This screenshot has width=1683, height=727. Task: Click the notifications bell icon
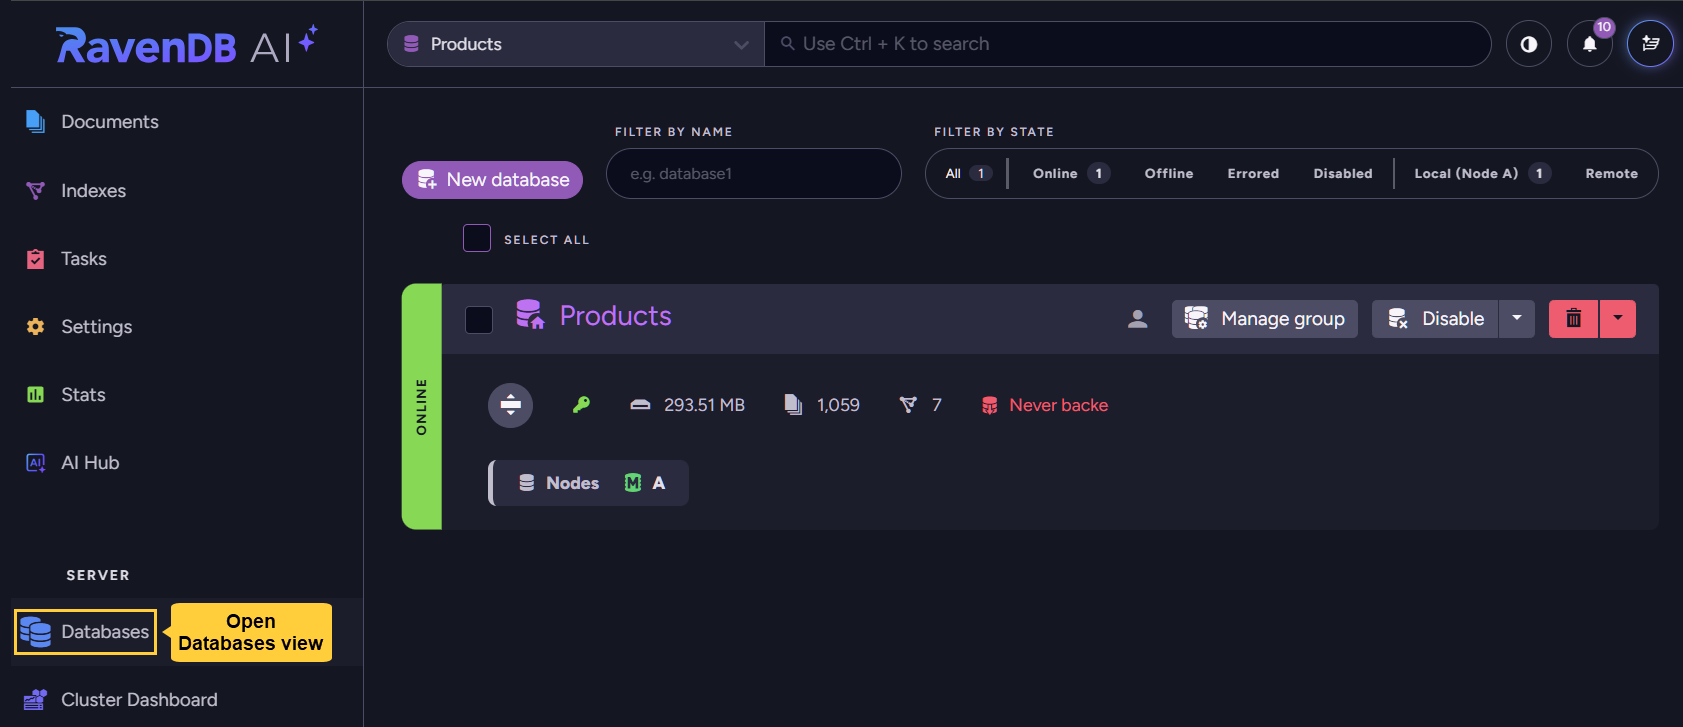point(1589,44)
